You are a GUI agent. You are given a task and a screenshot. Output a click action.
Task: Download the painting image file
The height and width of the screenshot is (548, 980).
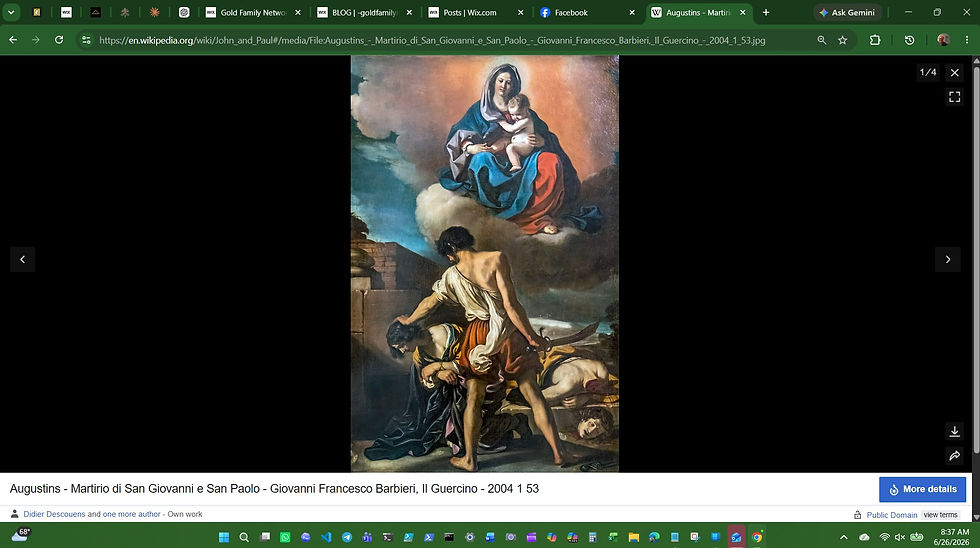pyautogui.click(x=954, y=431)
